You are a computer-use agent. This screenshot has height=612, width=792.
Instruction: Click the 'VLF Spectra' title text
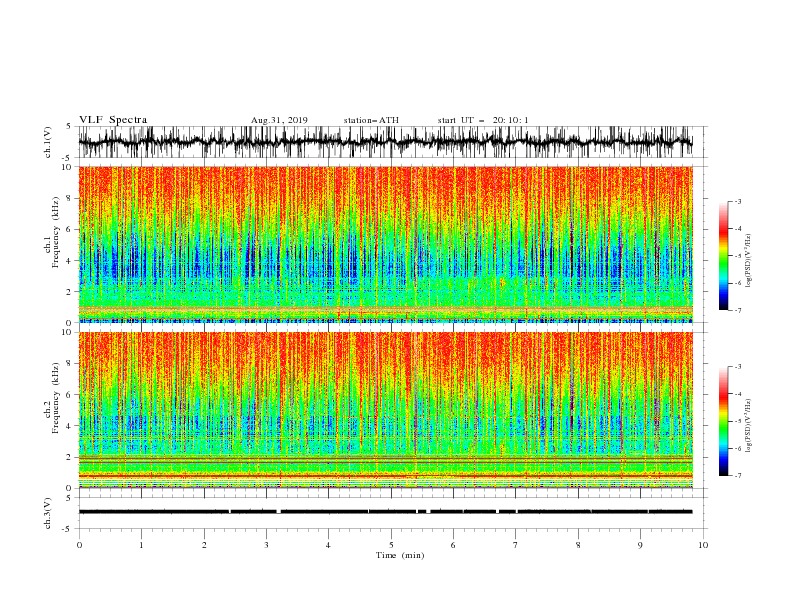point(113,120)
